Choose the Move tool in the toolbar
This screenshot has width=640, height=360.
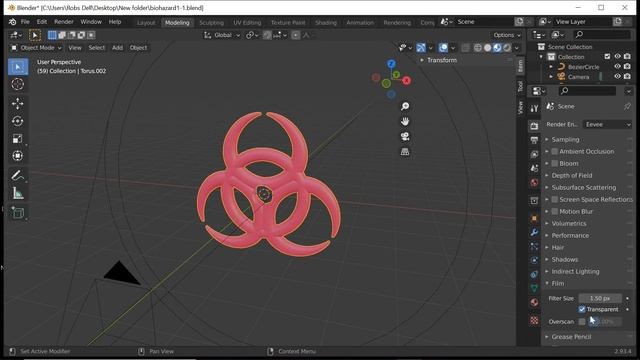click(x=18, y=104)
